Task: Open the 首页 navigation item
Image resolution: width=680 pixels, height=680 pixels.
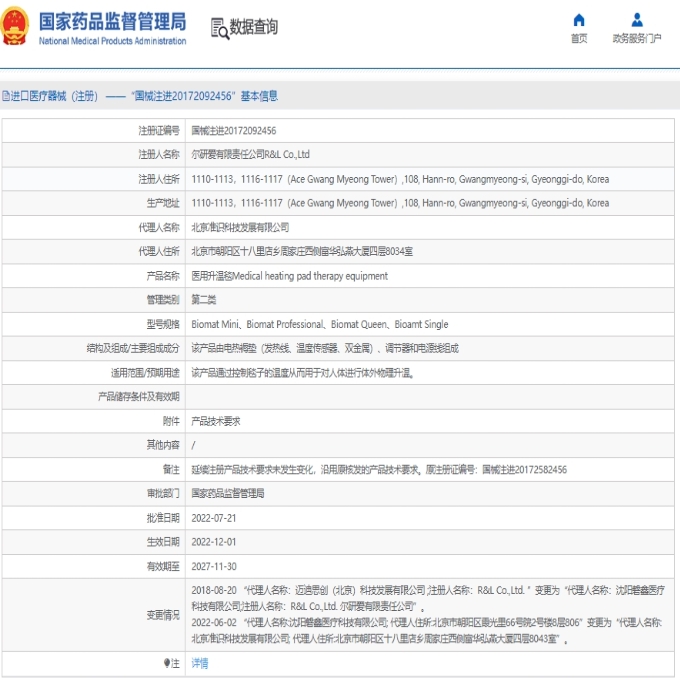Action: coord(579,39)
